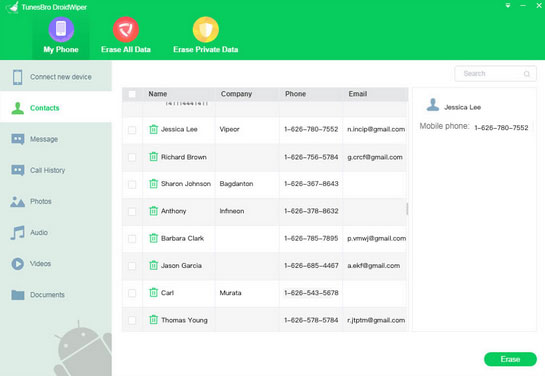Click the r.jtptm@gmail.com email cell
The width and height of the screenshot is (545, 376).
pos(376,320)
